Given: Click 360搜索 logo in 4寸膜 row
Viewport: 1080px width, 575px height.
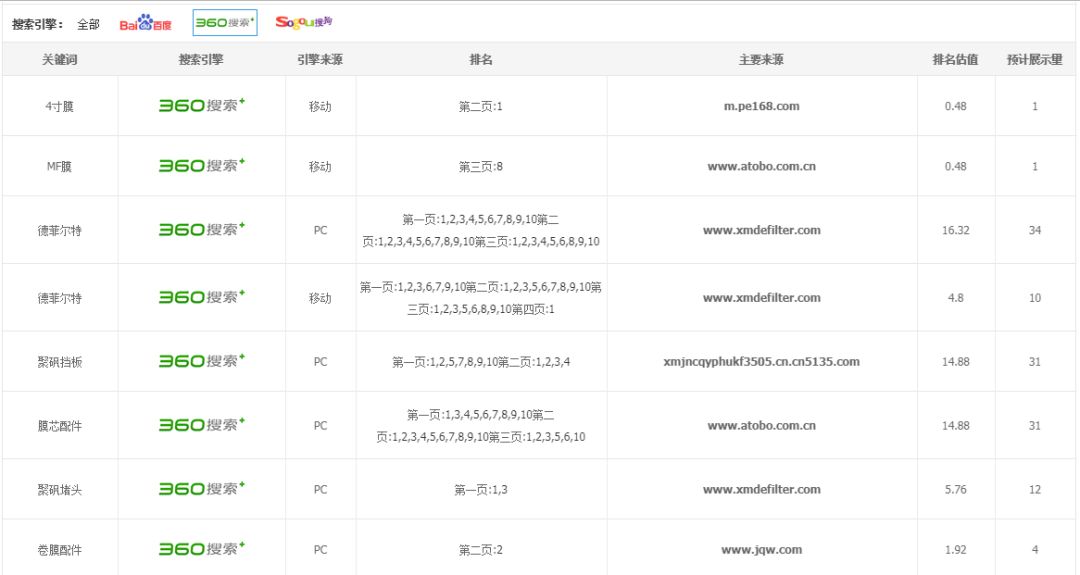Looking at the screenshot, I should pyautogui.click(x=202, y=105).
